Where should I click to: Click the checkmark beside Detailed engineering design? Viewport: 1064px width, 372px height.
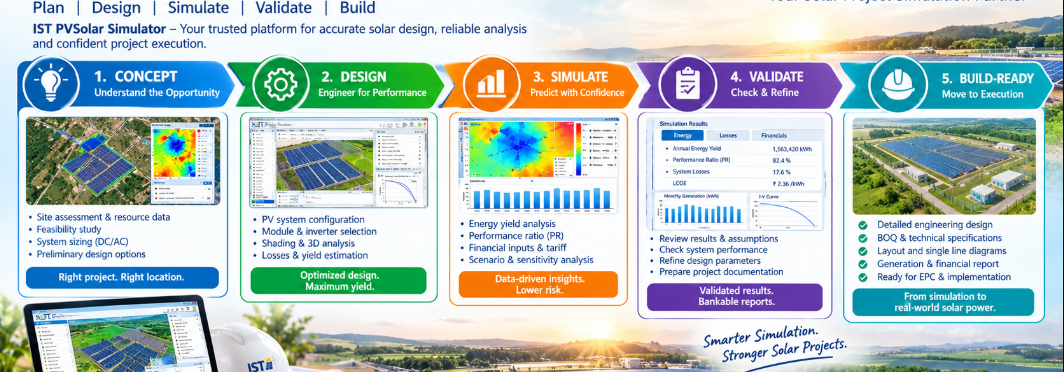[x=862, y=225]
